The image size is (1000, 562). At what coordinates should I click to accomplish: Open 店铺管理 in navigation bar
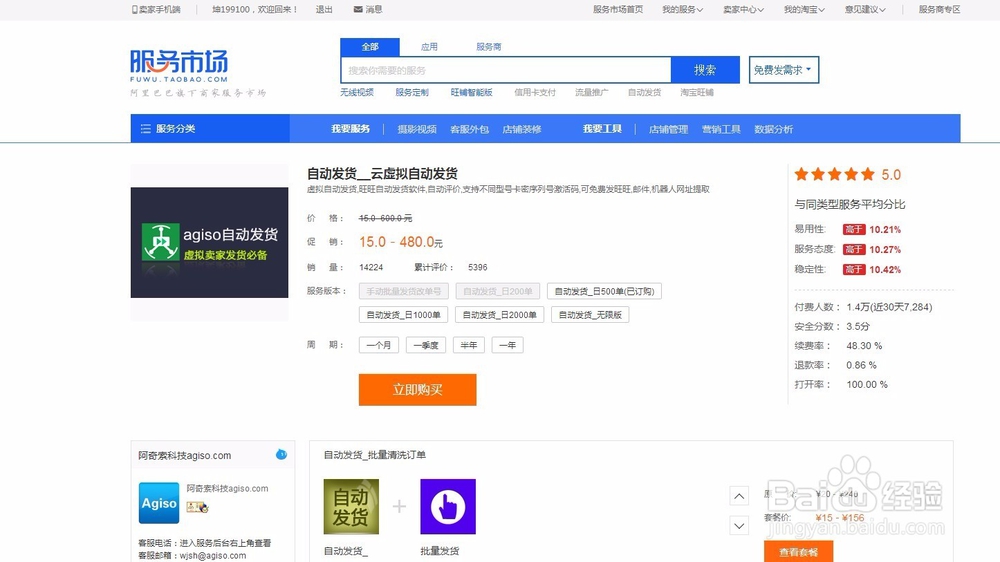coord(668,129)
